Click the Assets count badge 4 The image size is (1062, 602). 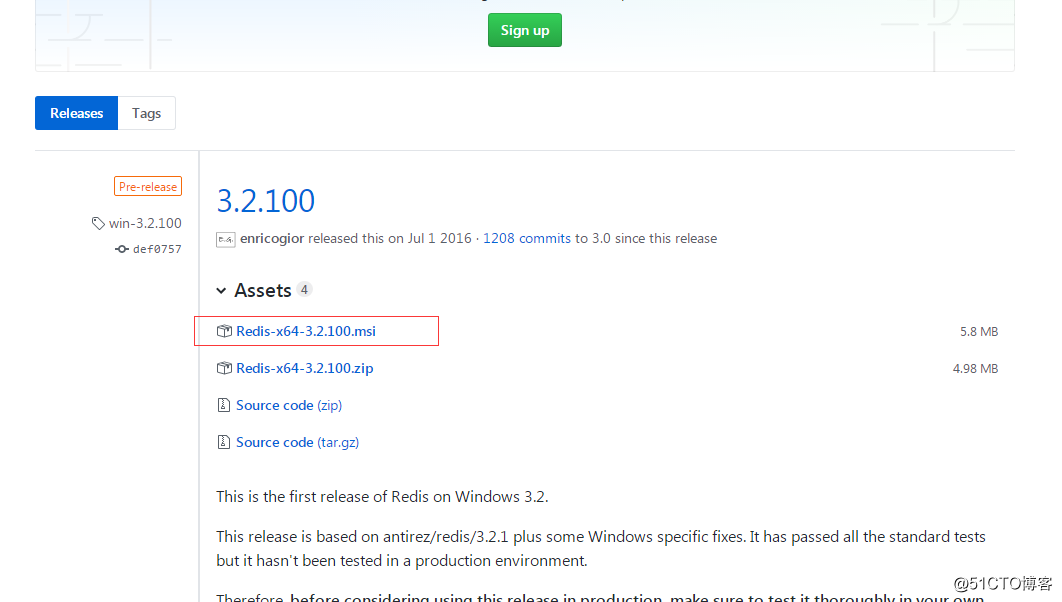[304, 290]
